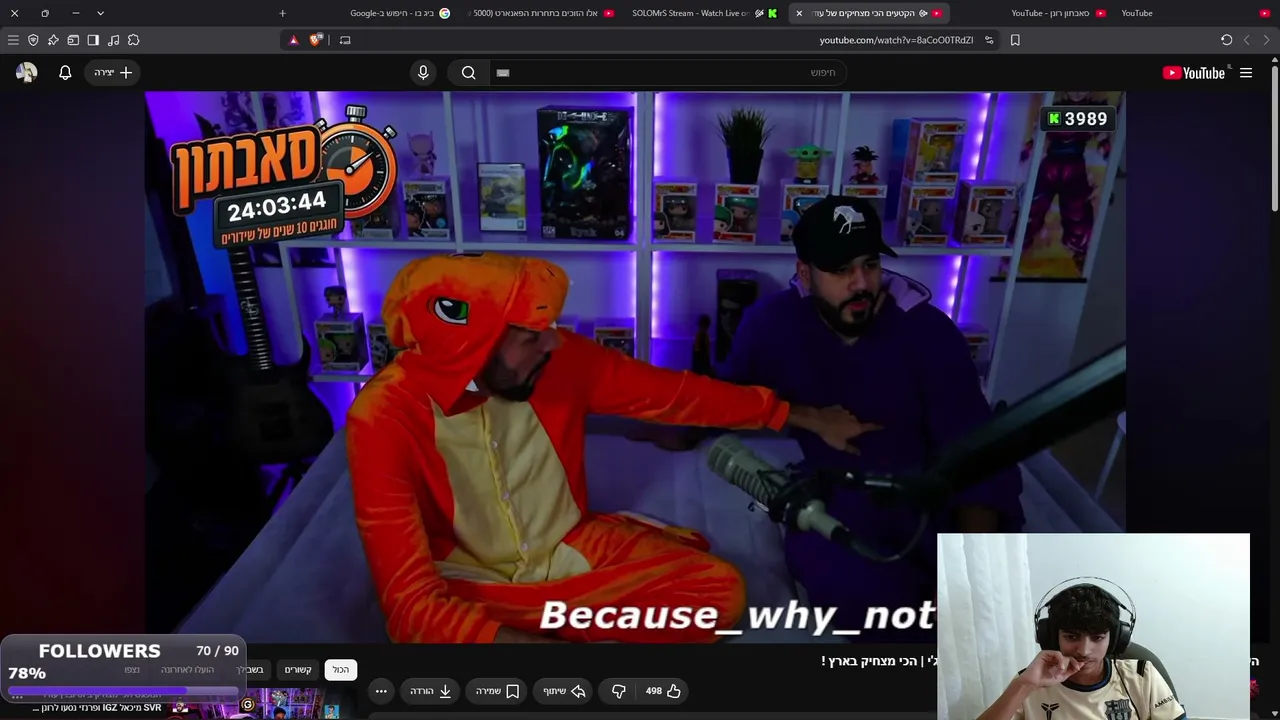
Task: Open more actions three-dot menu
Action: click(380, 691)
